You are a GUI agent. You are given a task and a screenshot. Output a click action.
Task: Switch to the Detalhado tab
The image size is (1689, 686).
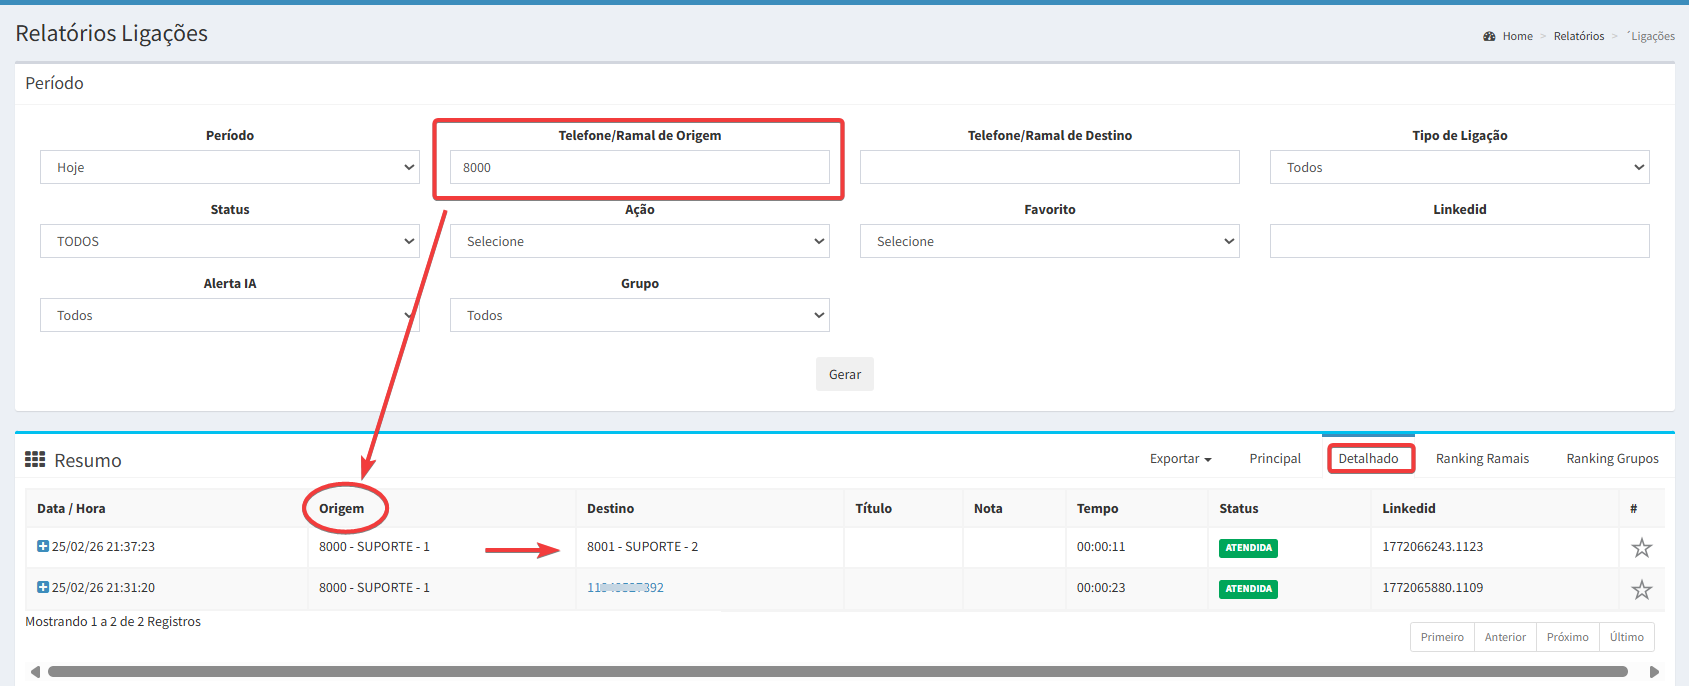(1368, 459)
